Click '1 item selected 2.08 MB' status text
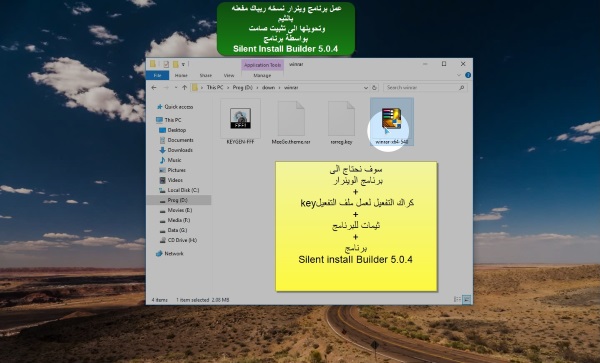 click(202, 300)
